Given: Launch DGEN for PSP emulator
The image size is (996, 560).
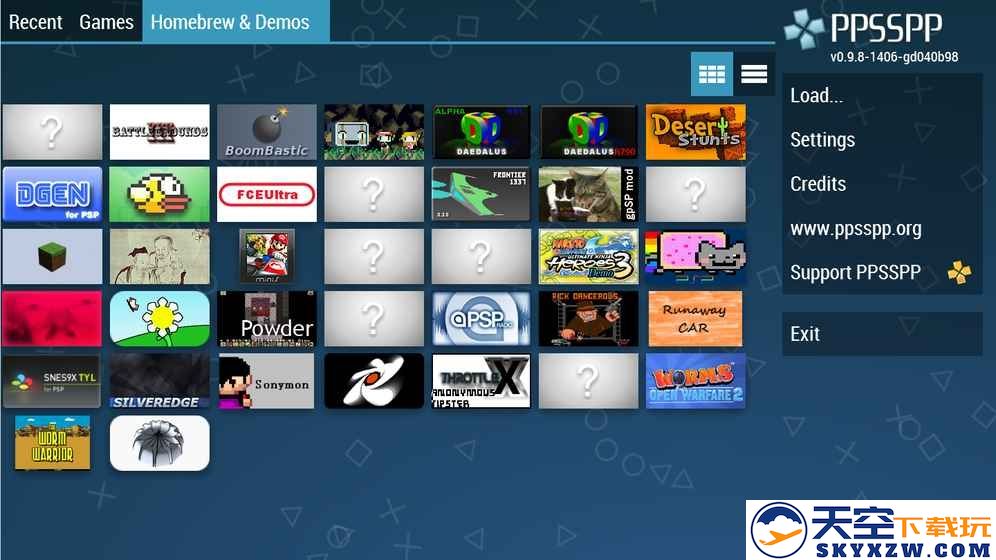Looking at the screenshot, I should tap(52, 194).
